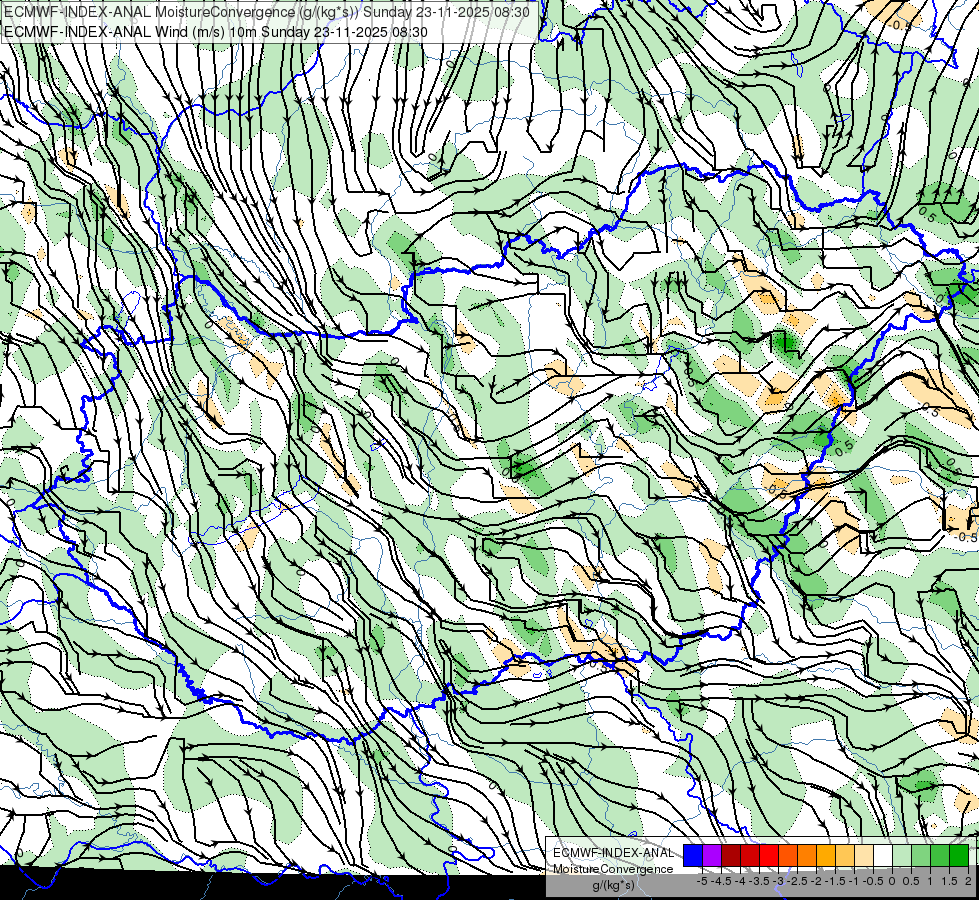
Task: Click the legend's MoistureConvergence label
Action: [x=613, y=869]
